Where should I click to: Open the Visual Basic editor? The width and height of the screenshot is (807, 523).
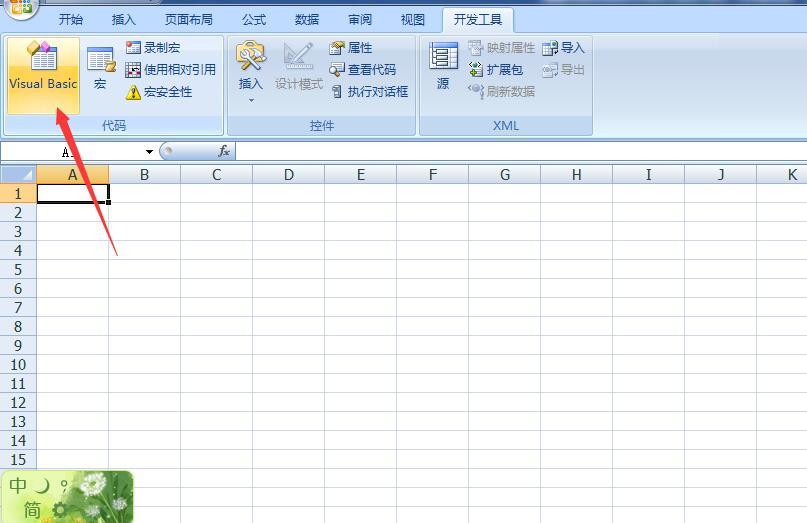point(43,76)
